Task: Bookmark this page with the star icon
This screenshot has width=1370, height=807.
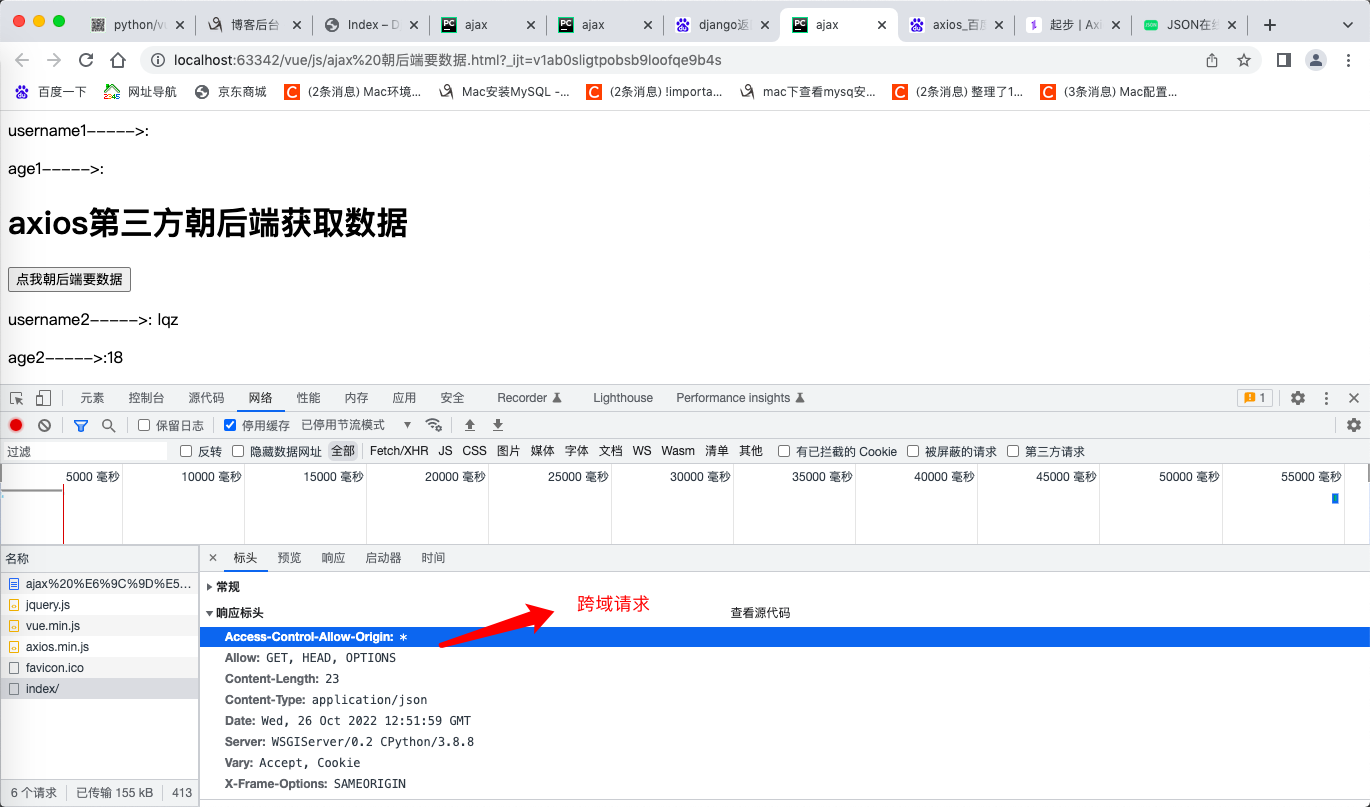Action: (1244, 60)
